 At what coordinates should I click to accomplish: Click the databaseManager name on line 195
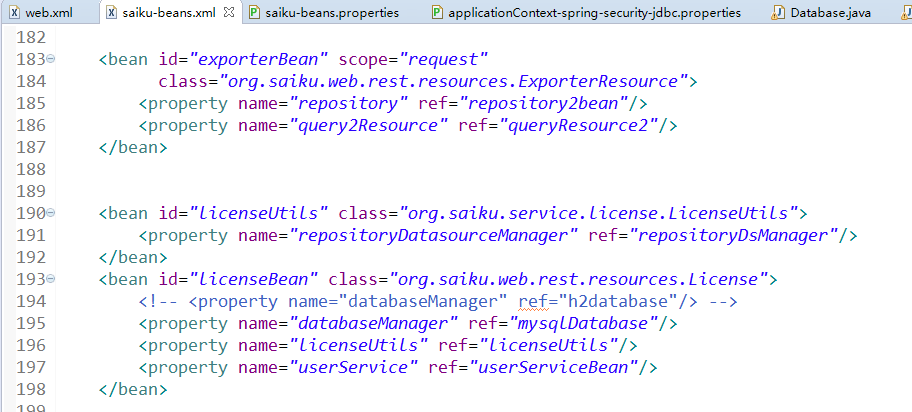(x=372, y=323)
